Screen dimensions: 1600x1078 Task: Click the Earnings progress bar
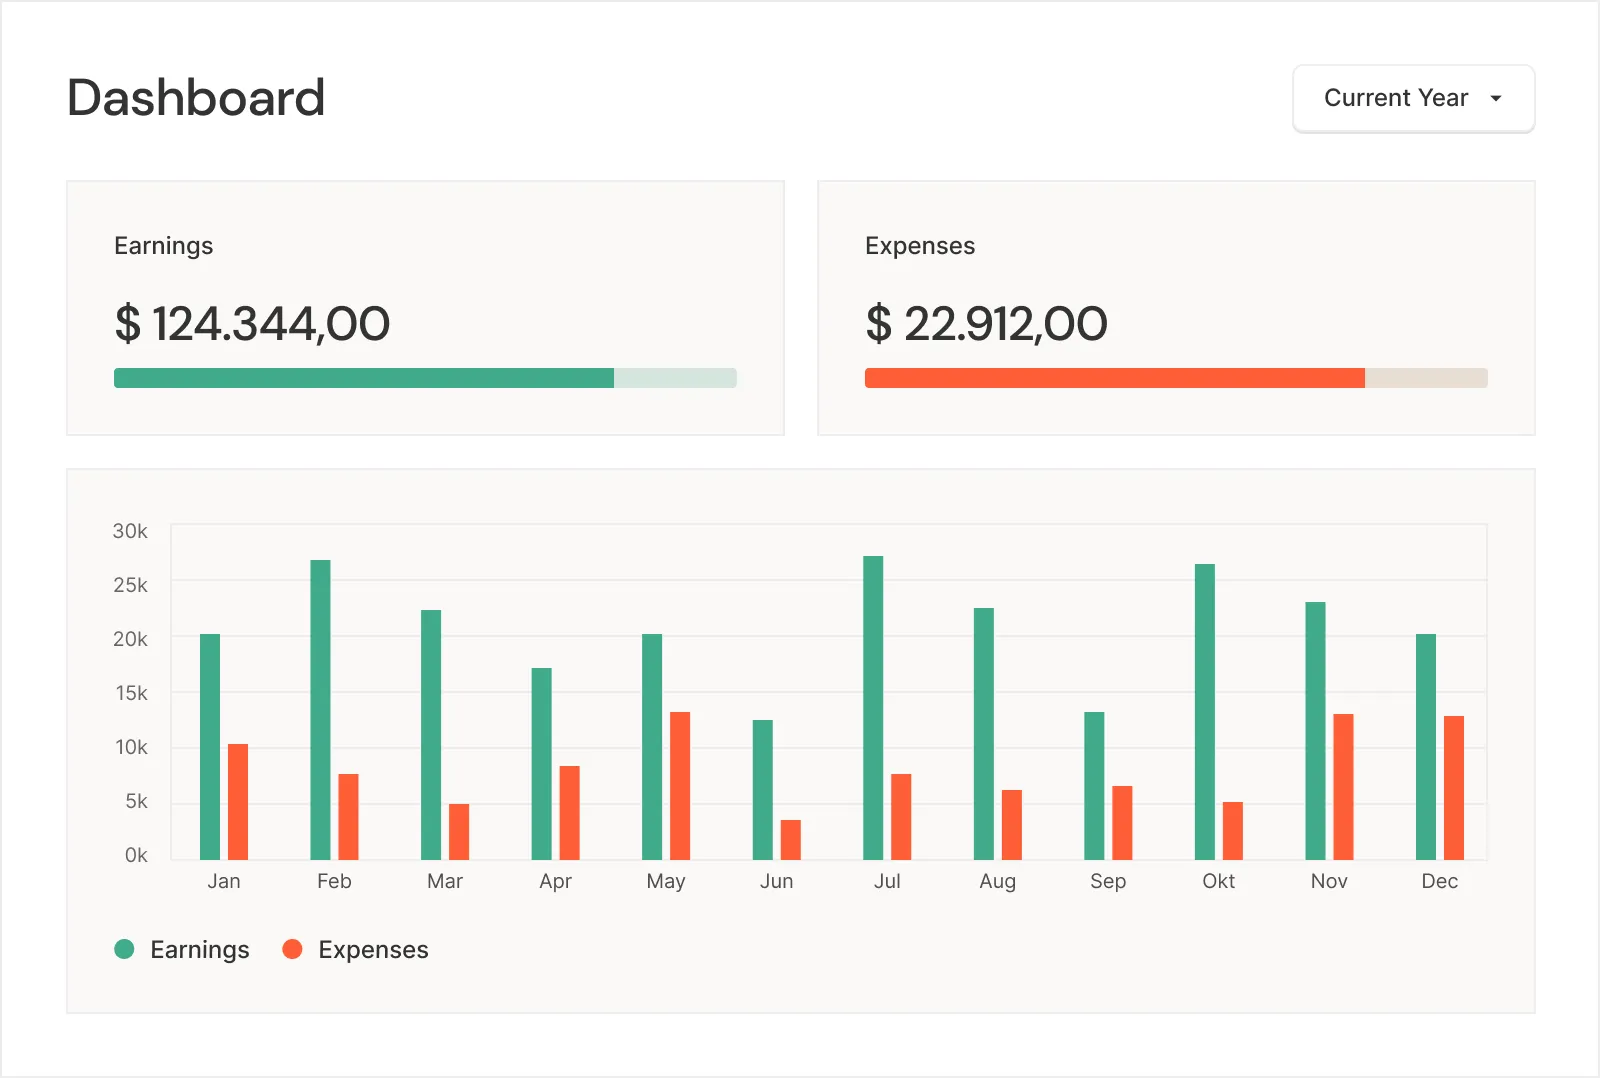point(425,378)
